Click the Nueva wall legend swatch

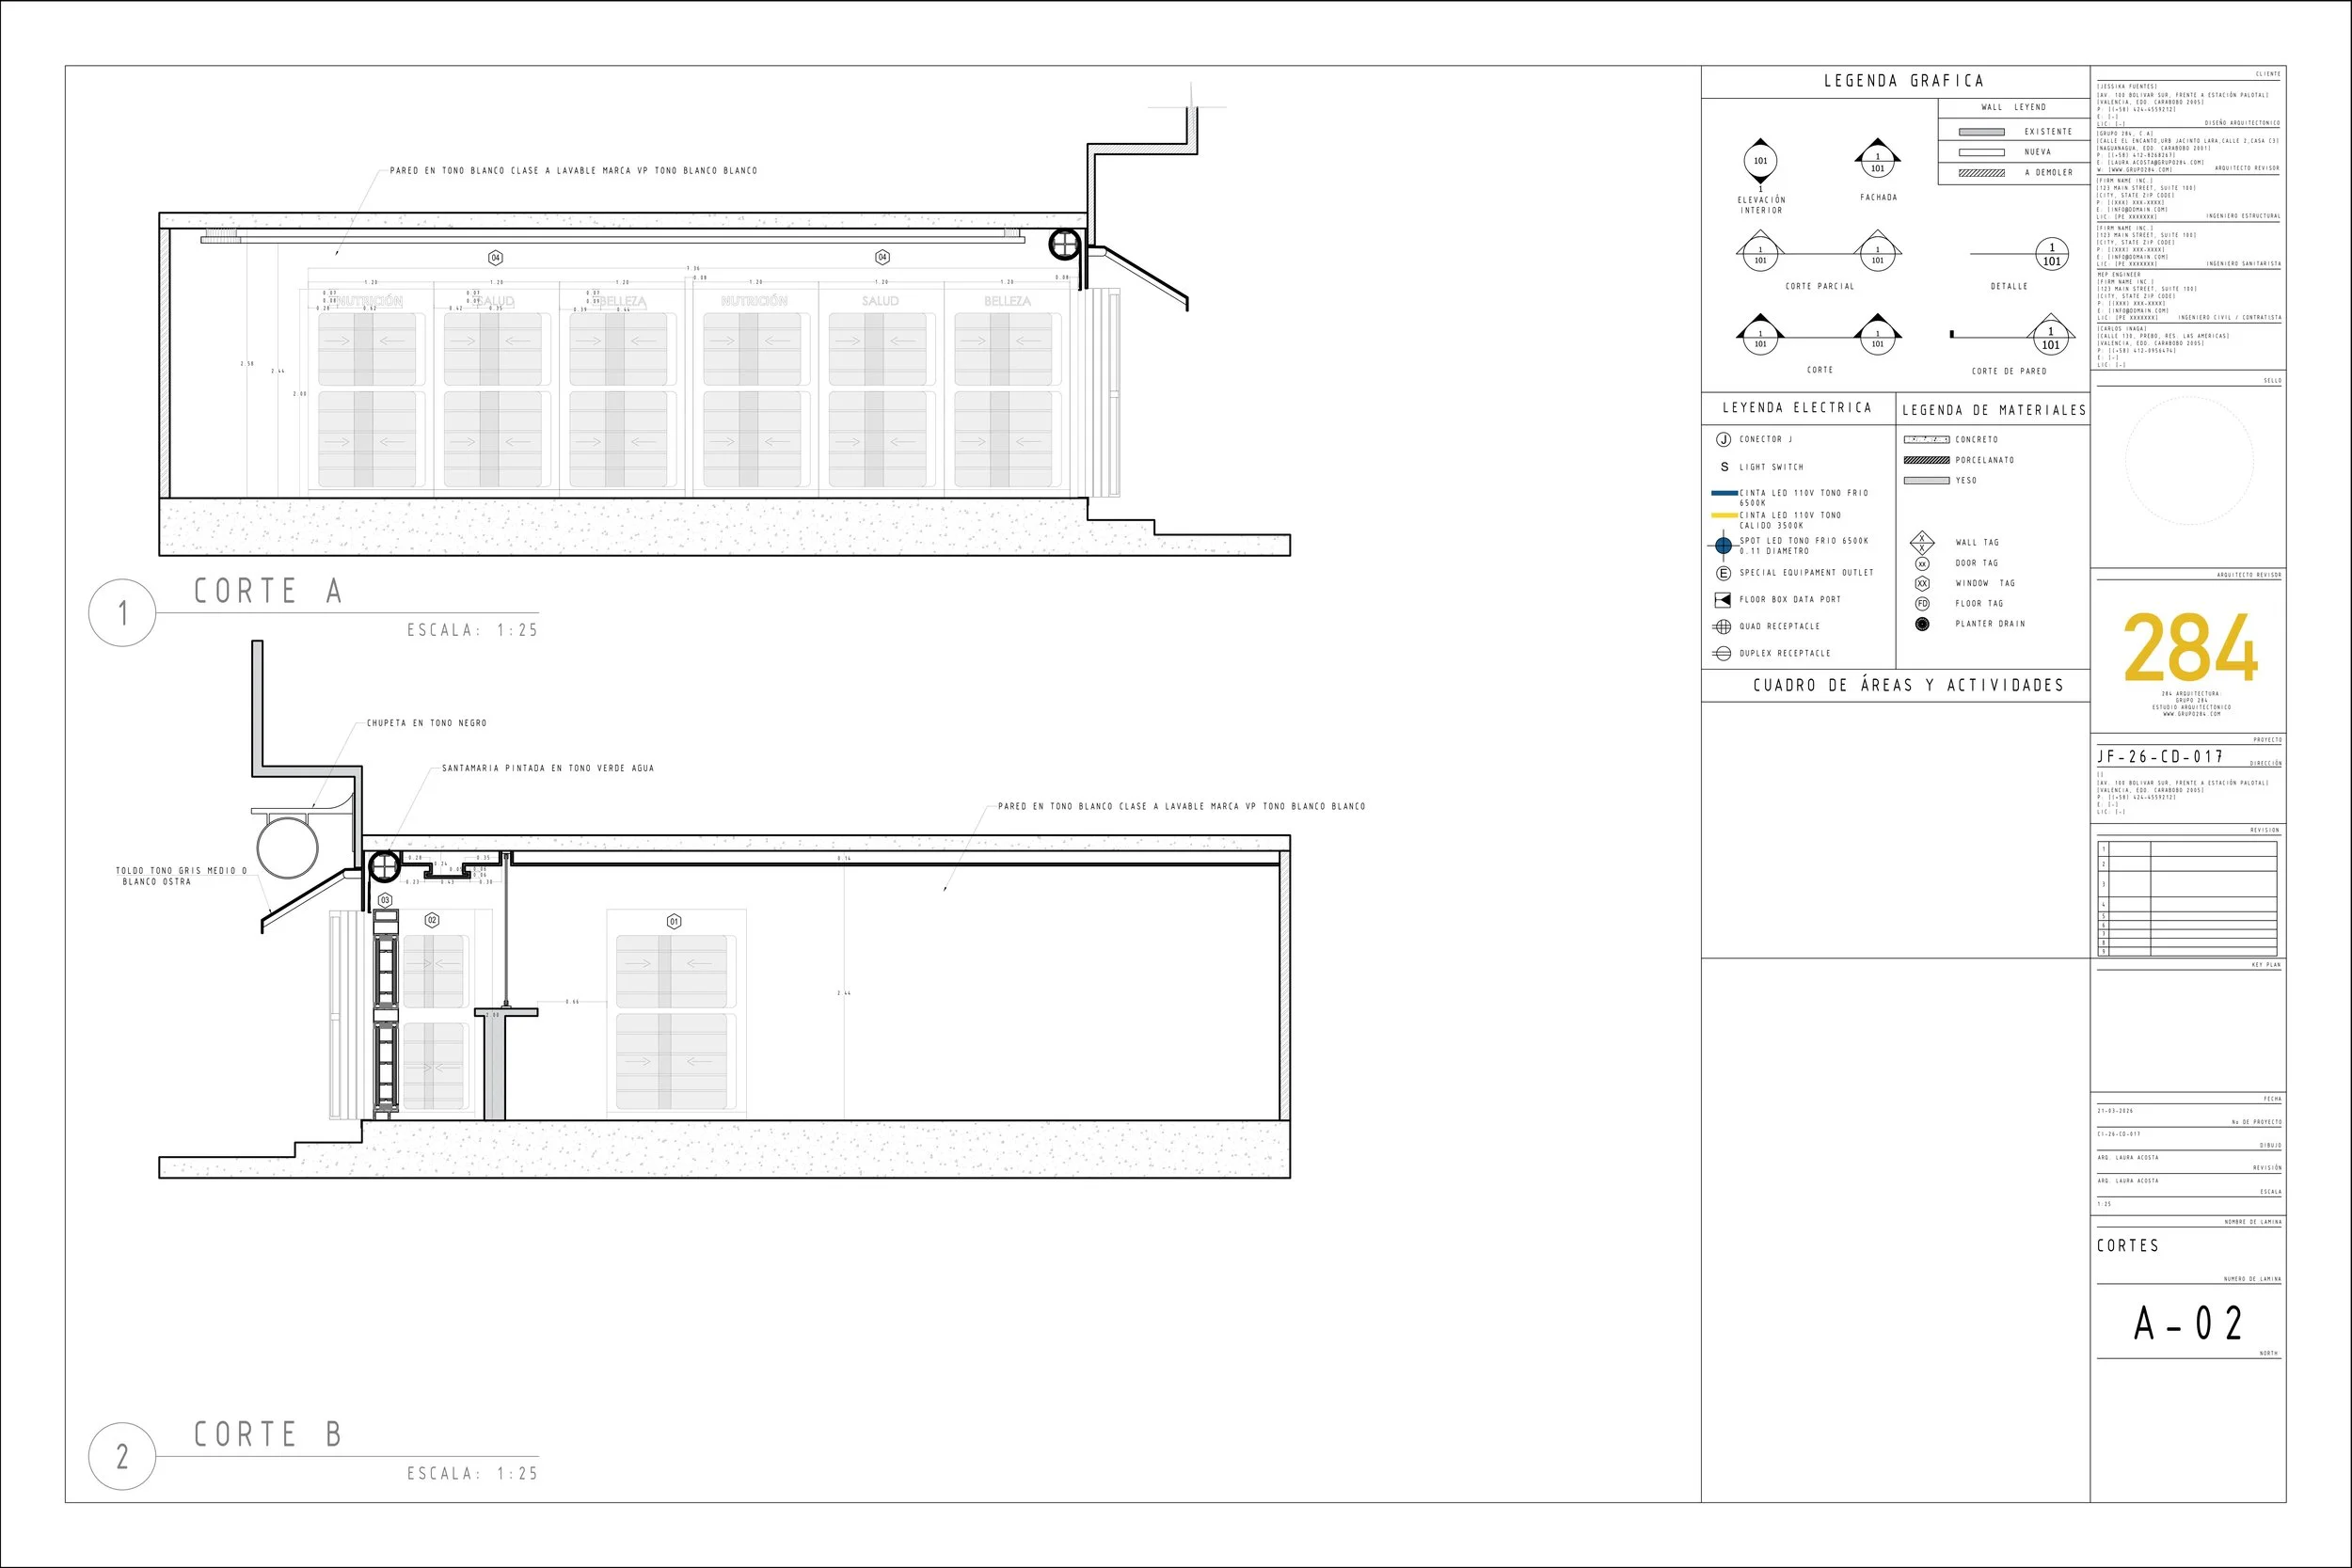click(x=1981, y=152)
